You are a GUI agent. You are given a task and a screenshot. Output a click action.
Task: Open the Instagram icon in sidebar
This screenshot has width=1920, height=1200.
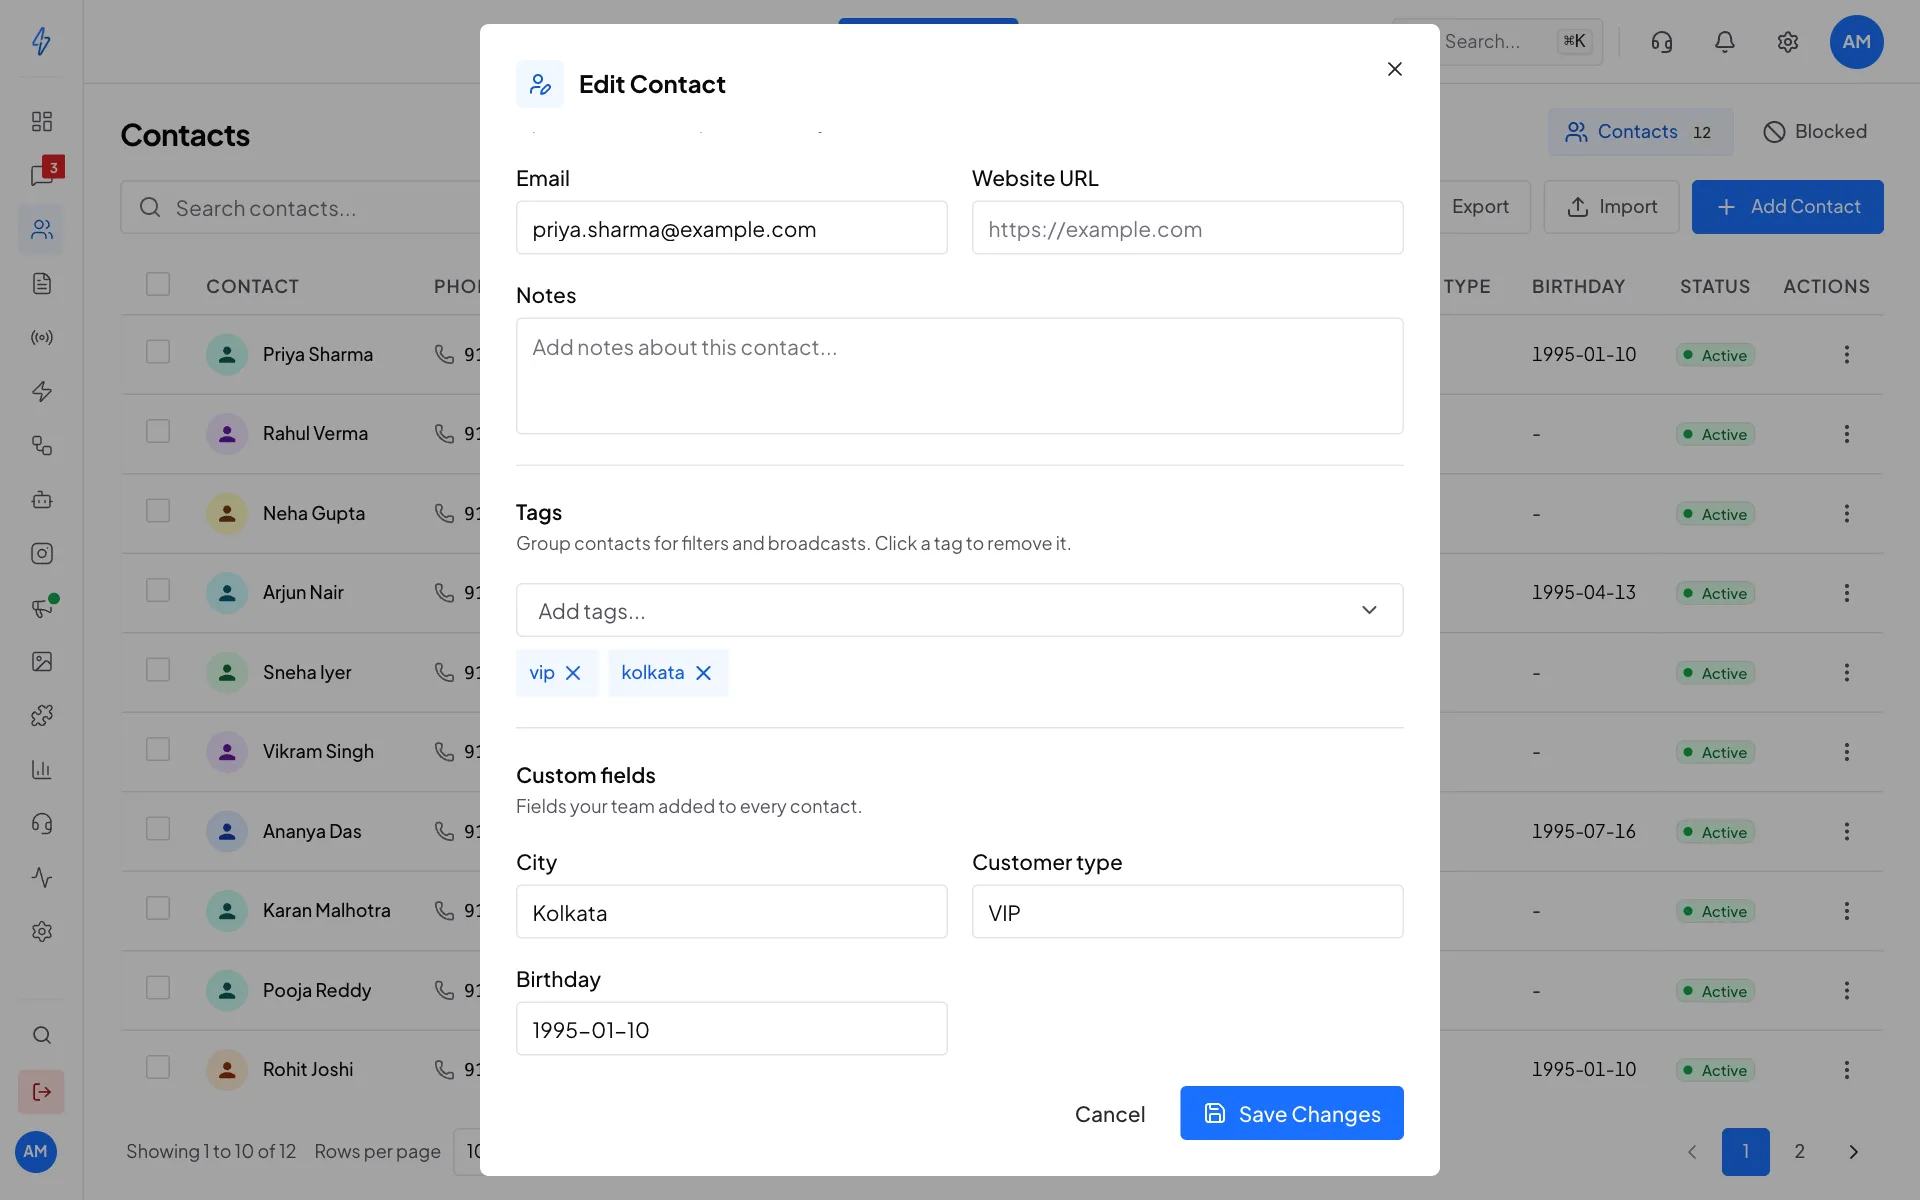tap(41, 554)
